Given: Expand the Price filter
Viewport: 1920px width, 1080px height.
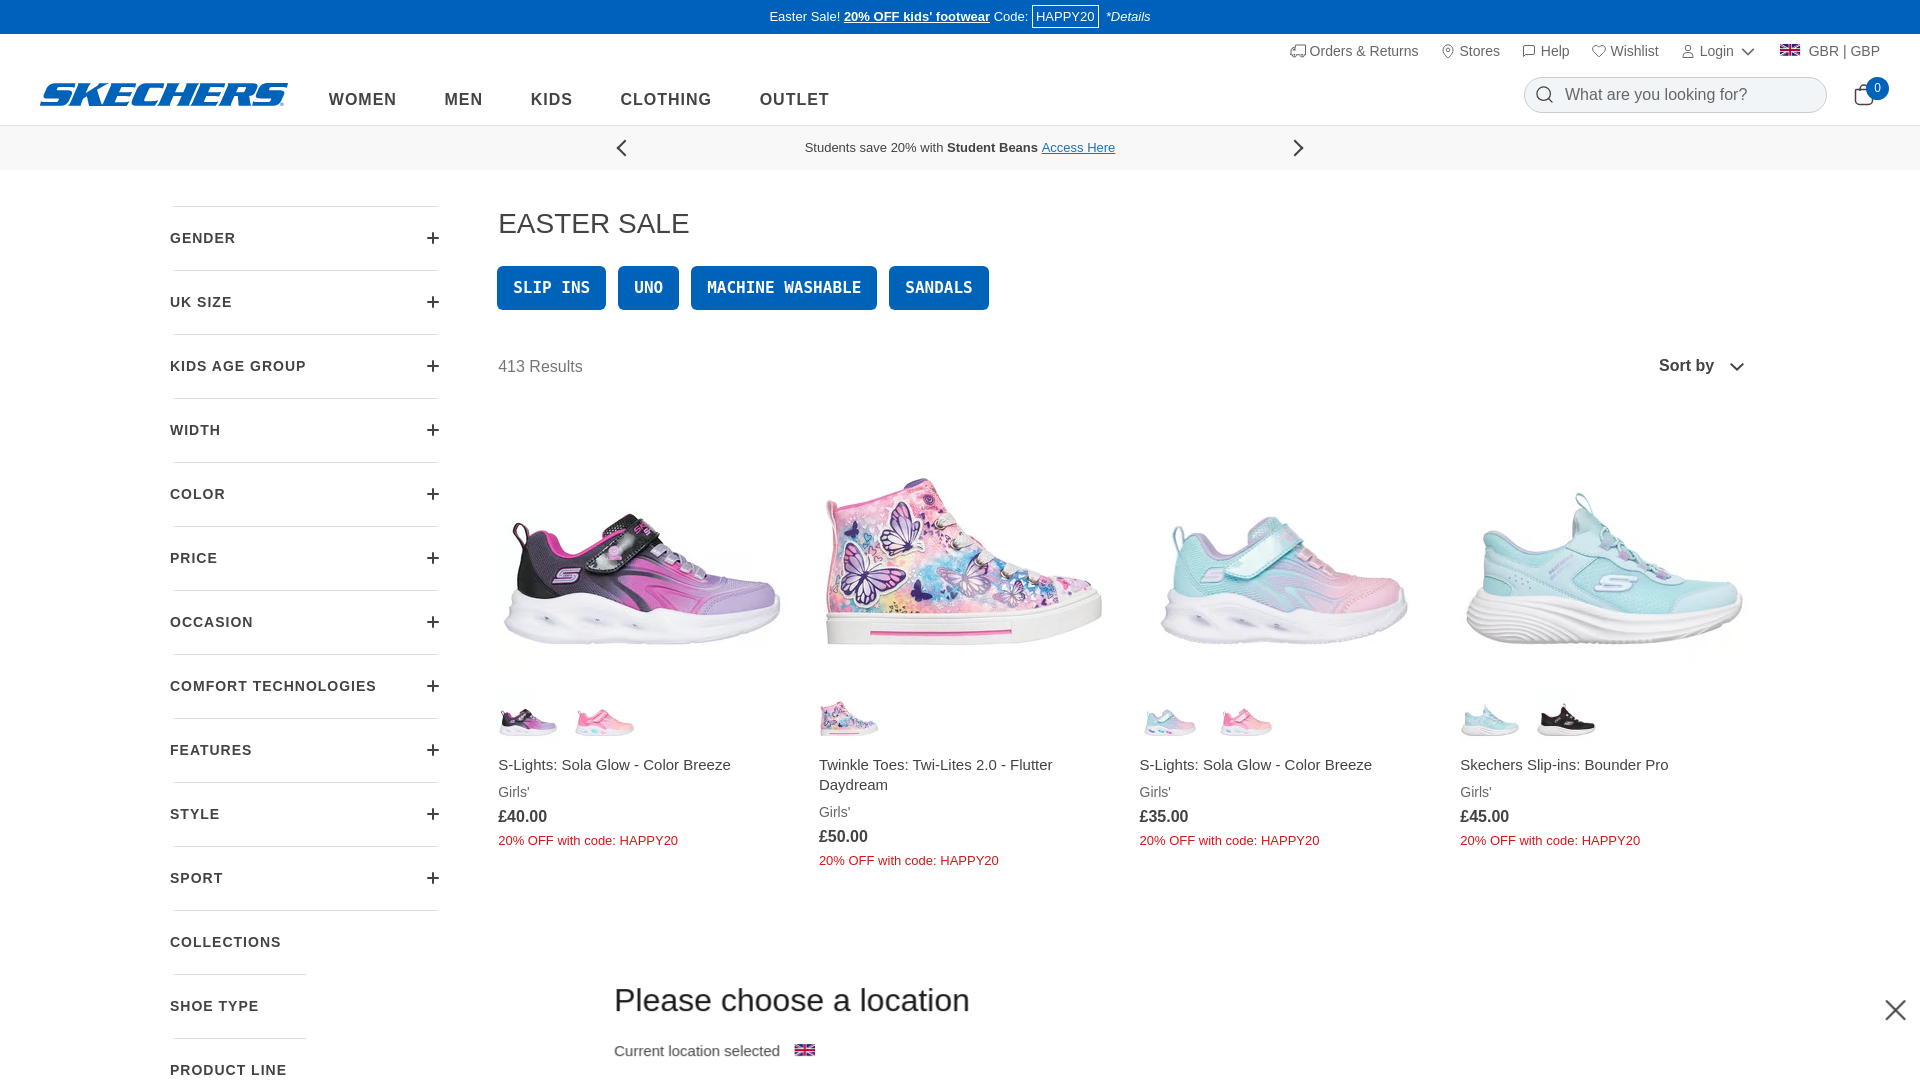Looking at the screenshot, I should tap(305, 558).
